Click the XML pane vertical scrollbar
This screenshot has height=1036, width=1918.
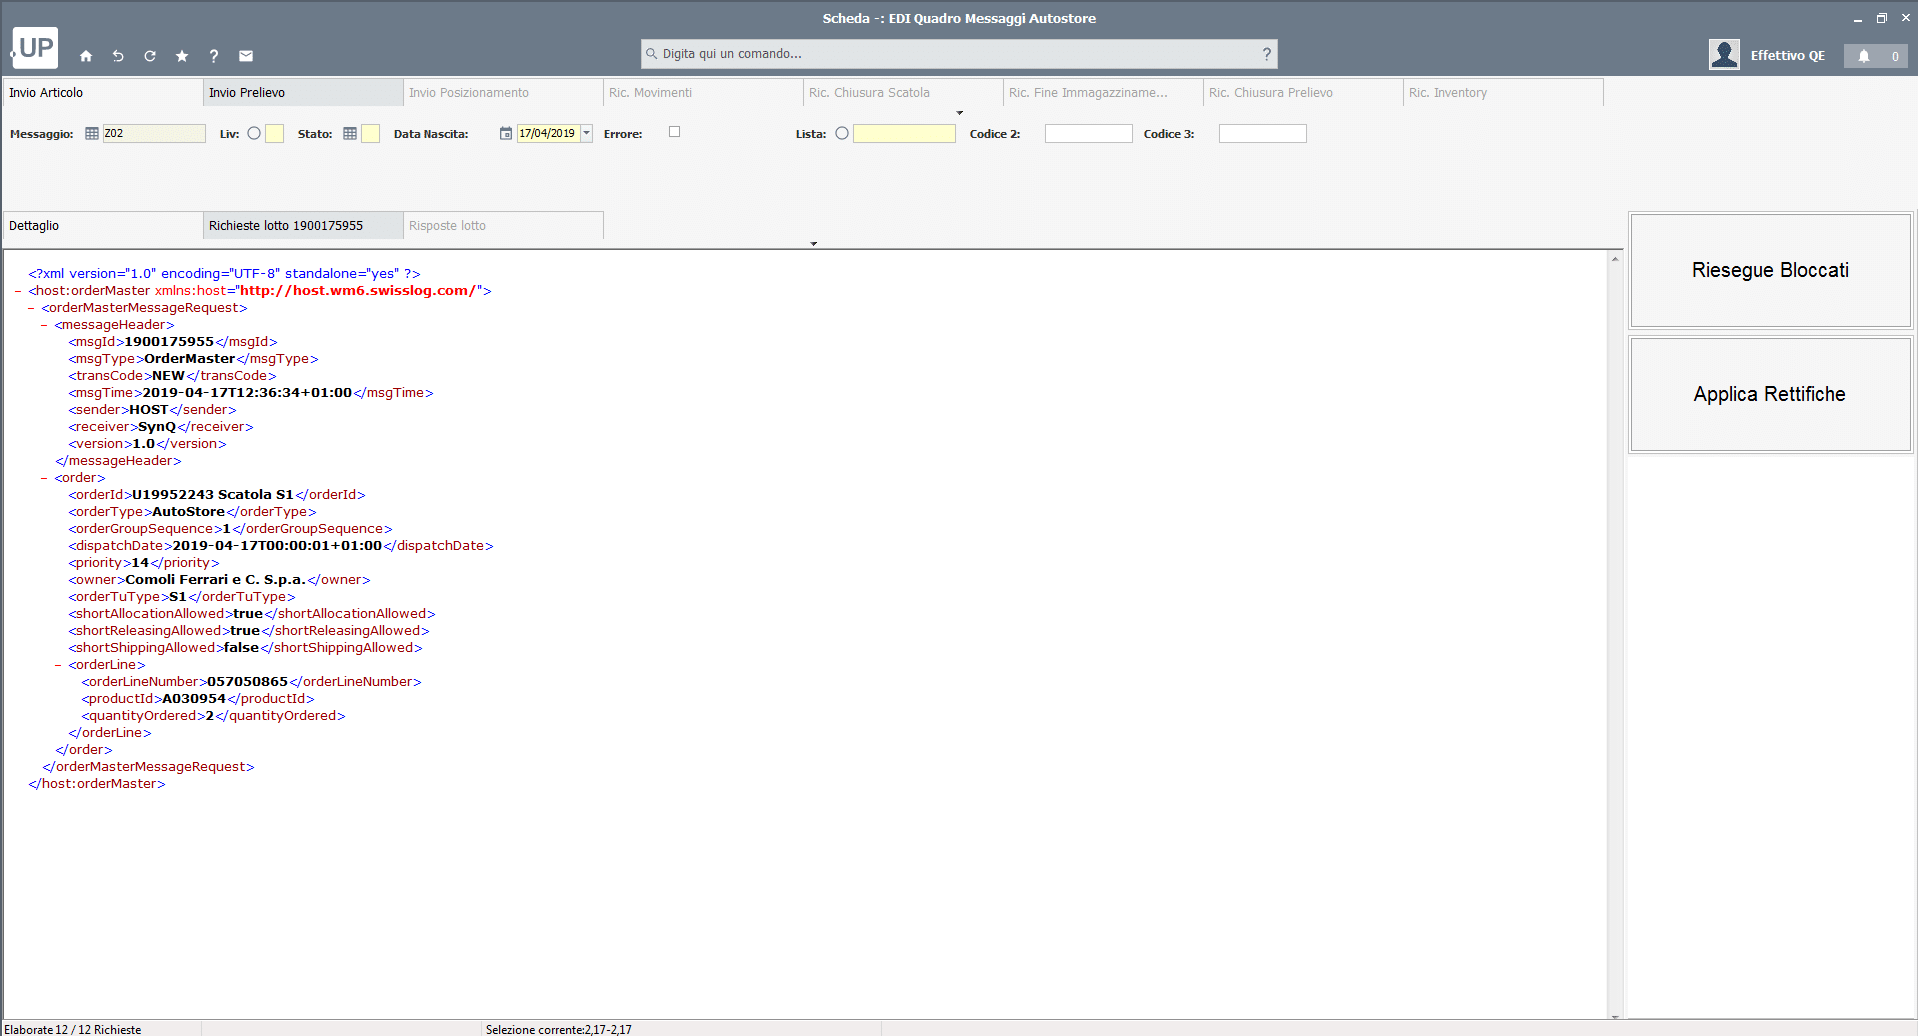1615,636
